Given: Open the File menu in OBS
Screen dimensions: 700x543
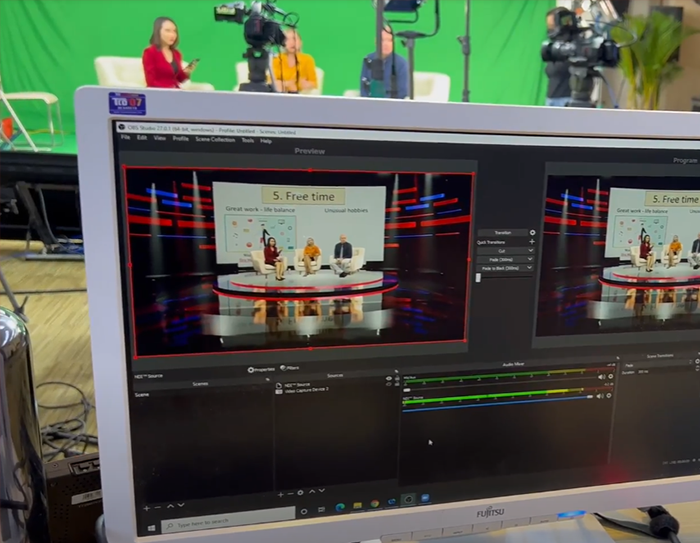Looking at the screenshot, I should [125, 137].
